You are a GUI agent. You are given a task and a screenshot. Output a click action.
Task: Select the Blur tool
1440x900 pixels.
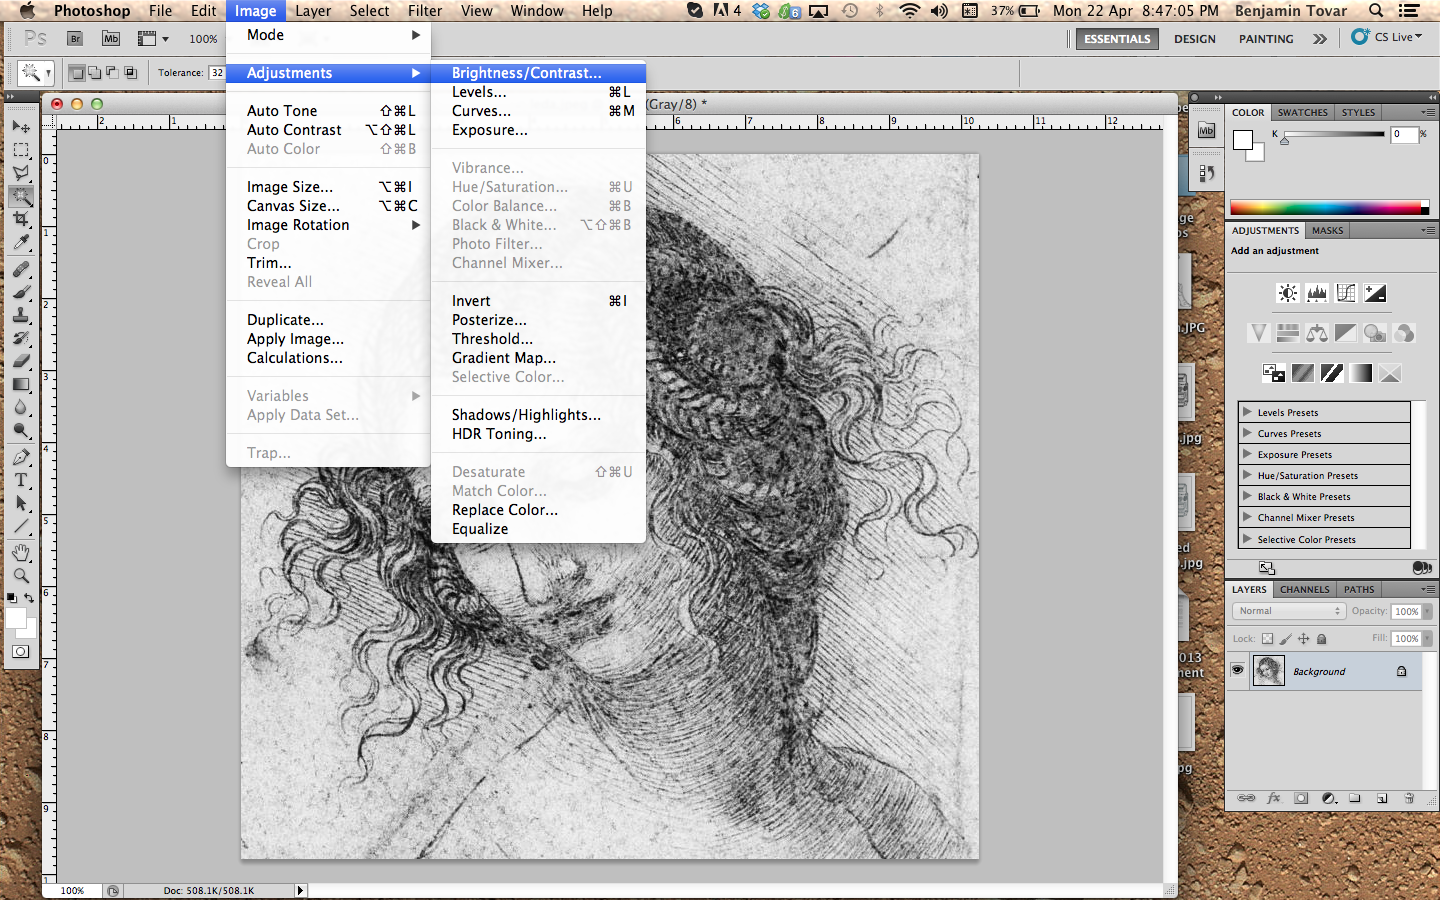pyautogui.click(x=21, y=407)
